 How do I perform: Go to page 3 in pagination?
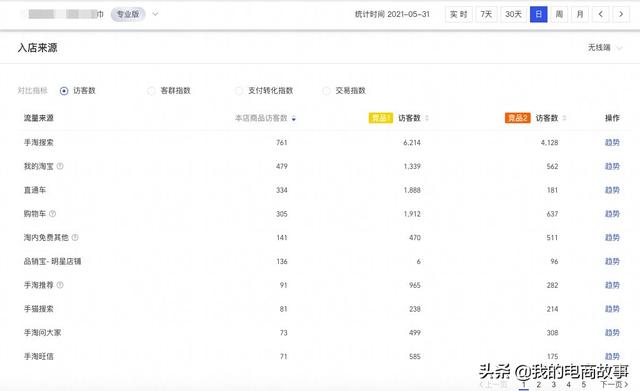(x=553, y=384)
